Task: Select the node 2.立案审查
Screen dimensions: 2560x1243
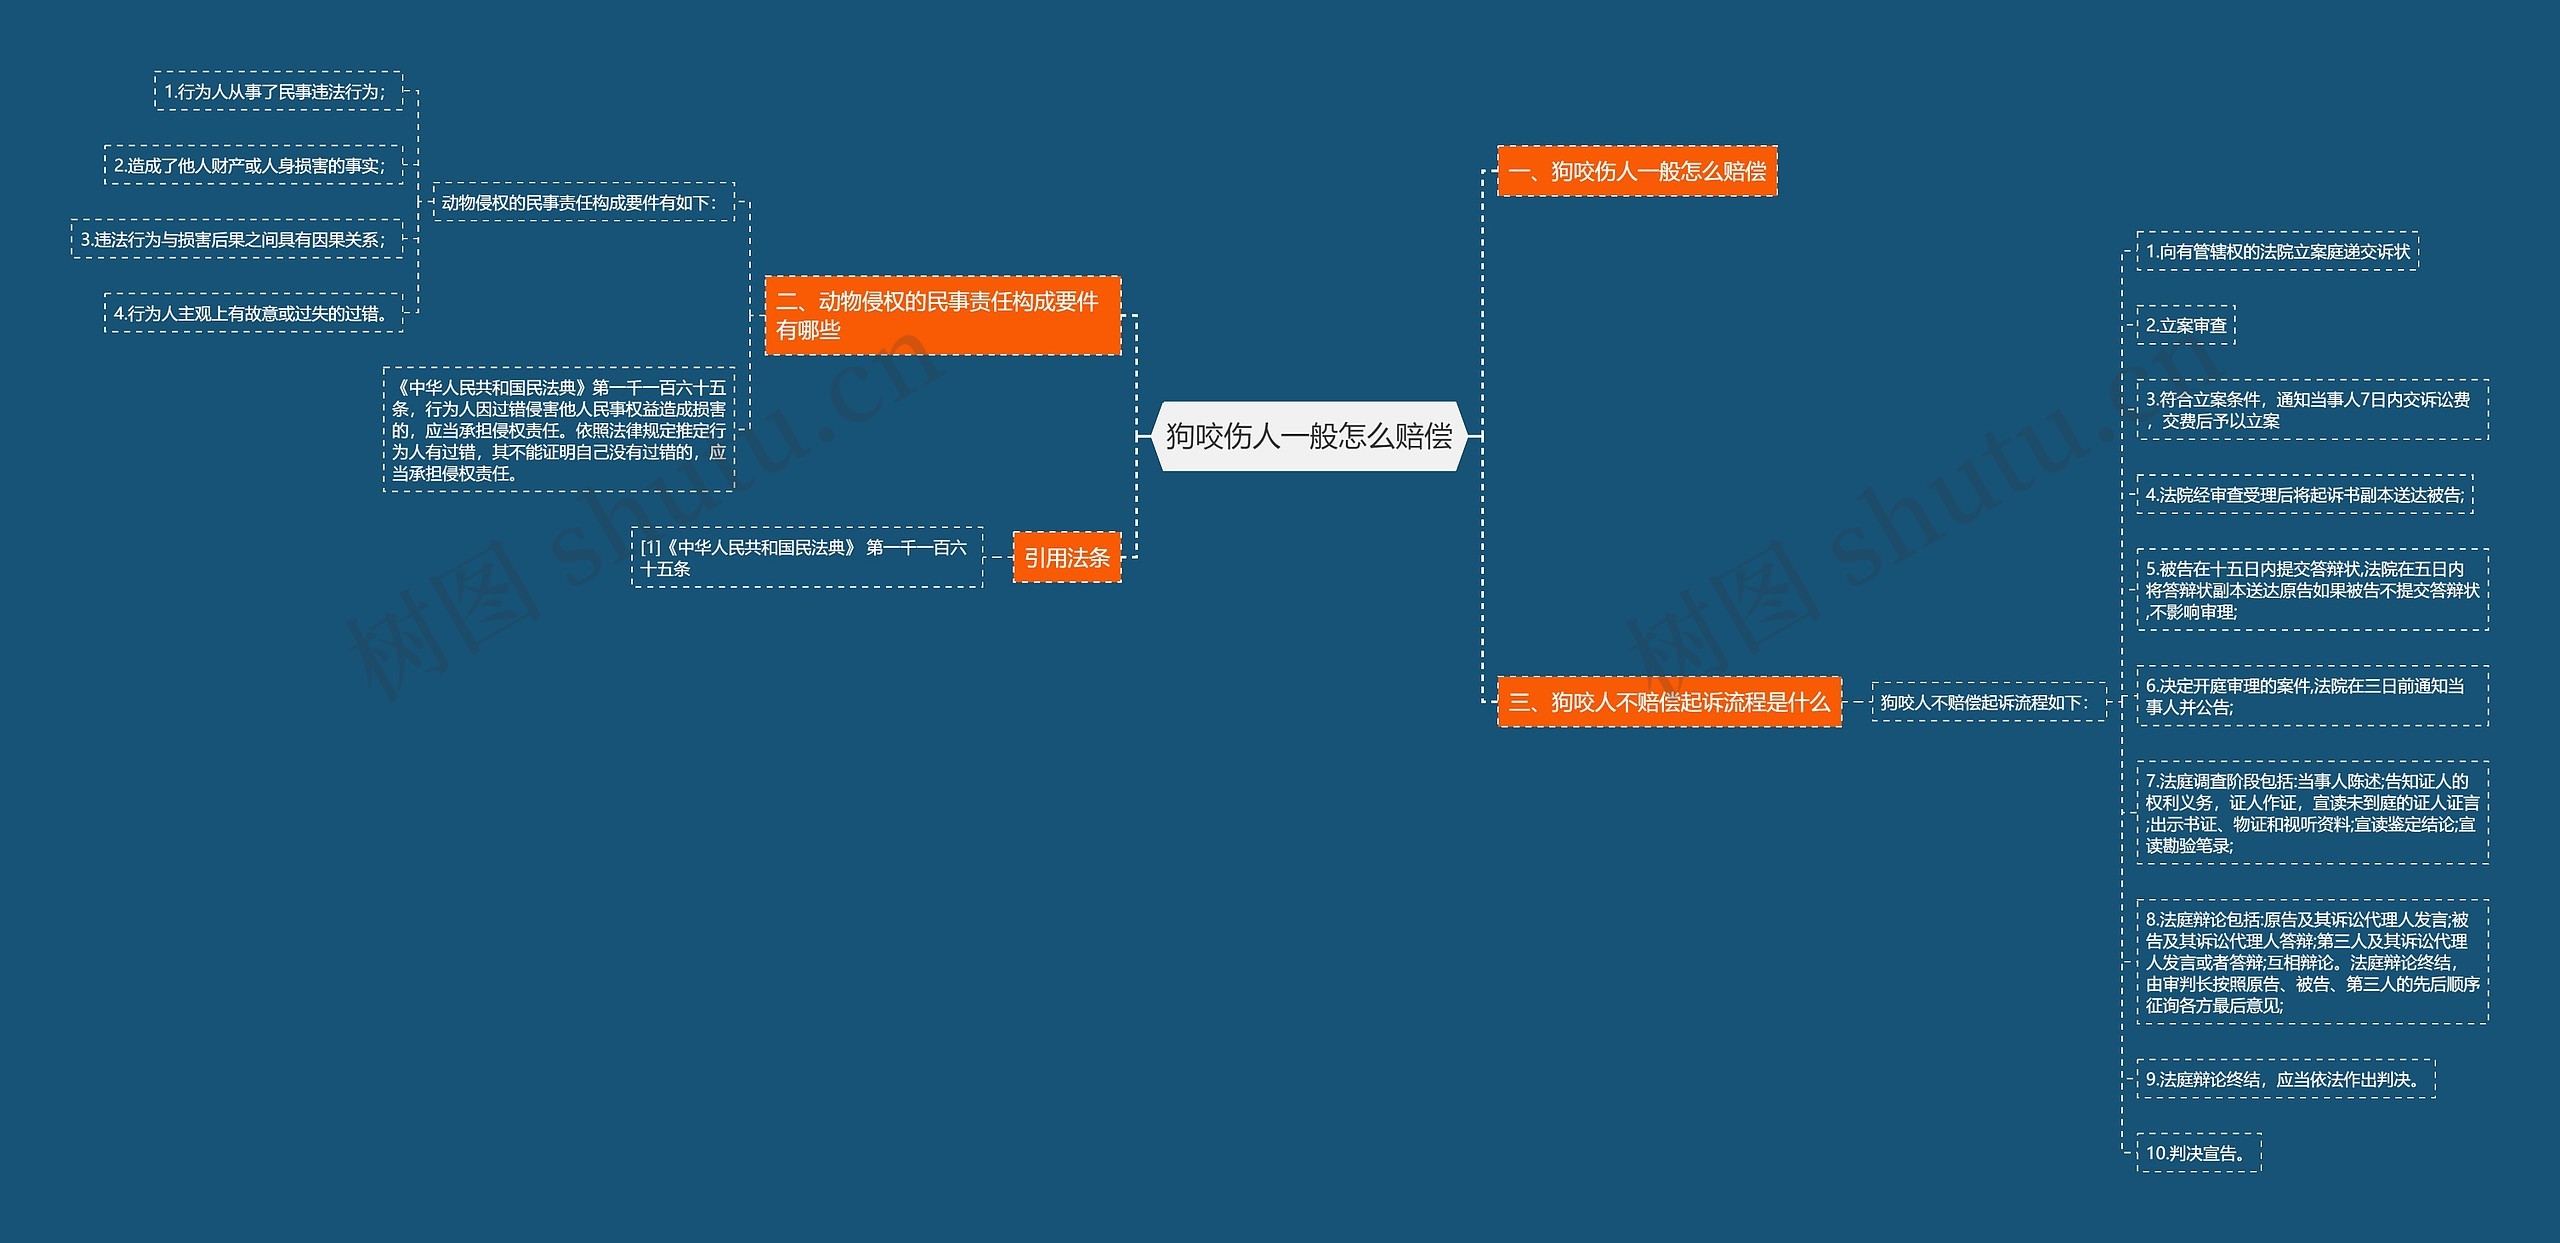Action: pyautogui.click(x=2185, y=326)
